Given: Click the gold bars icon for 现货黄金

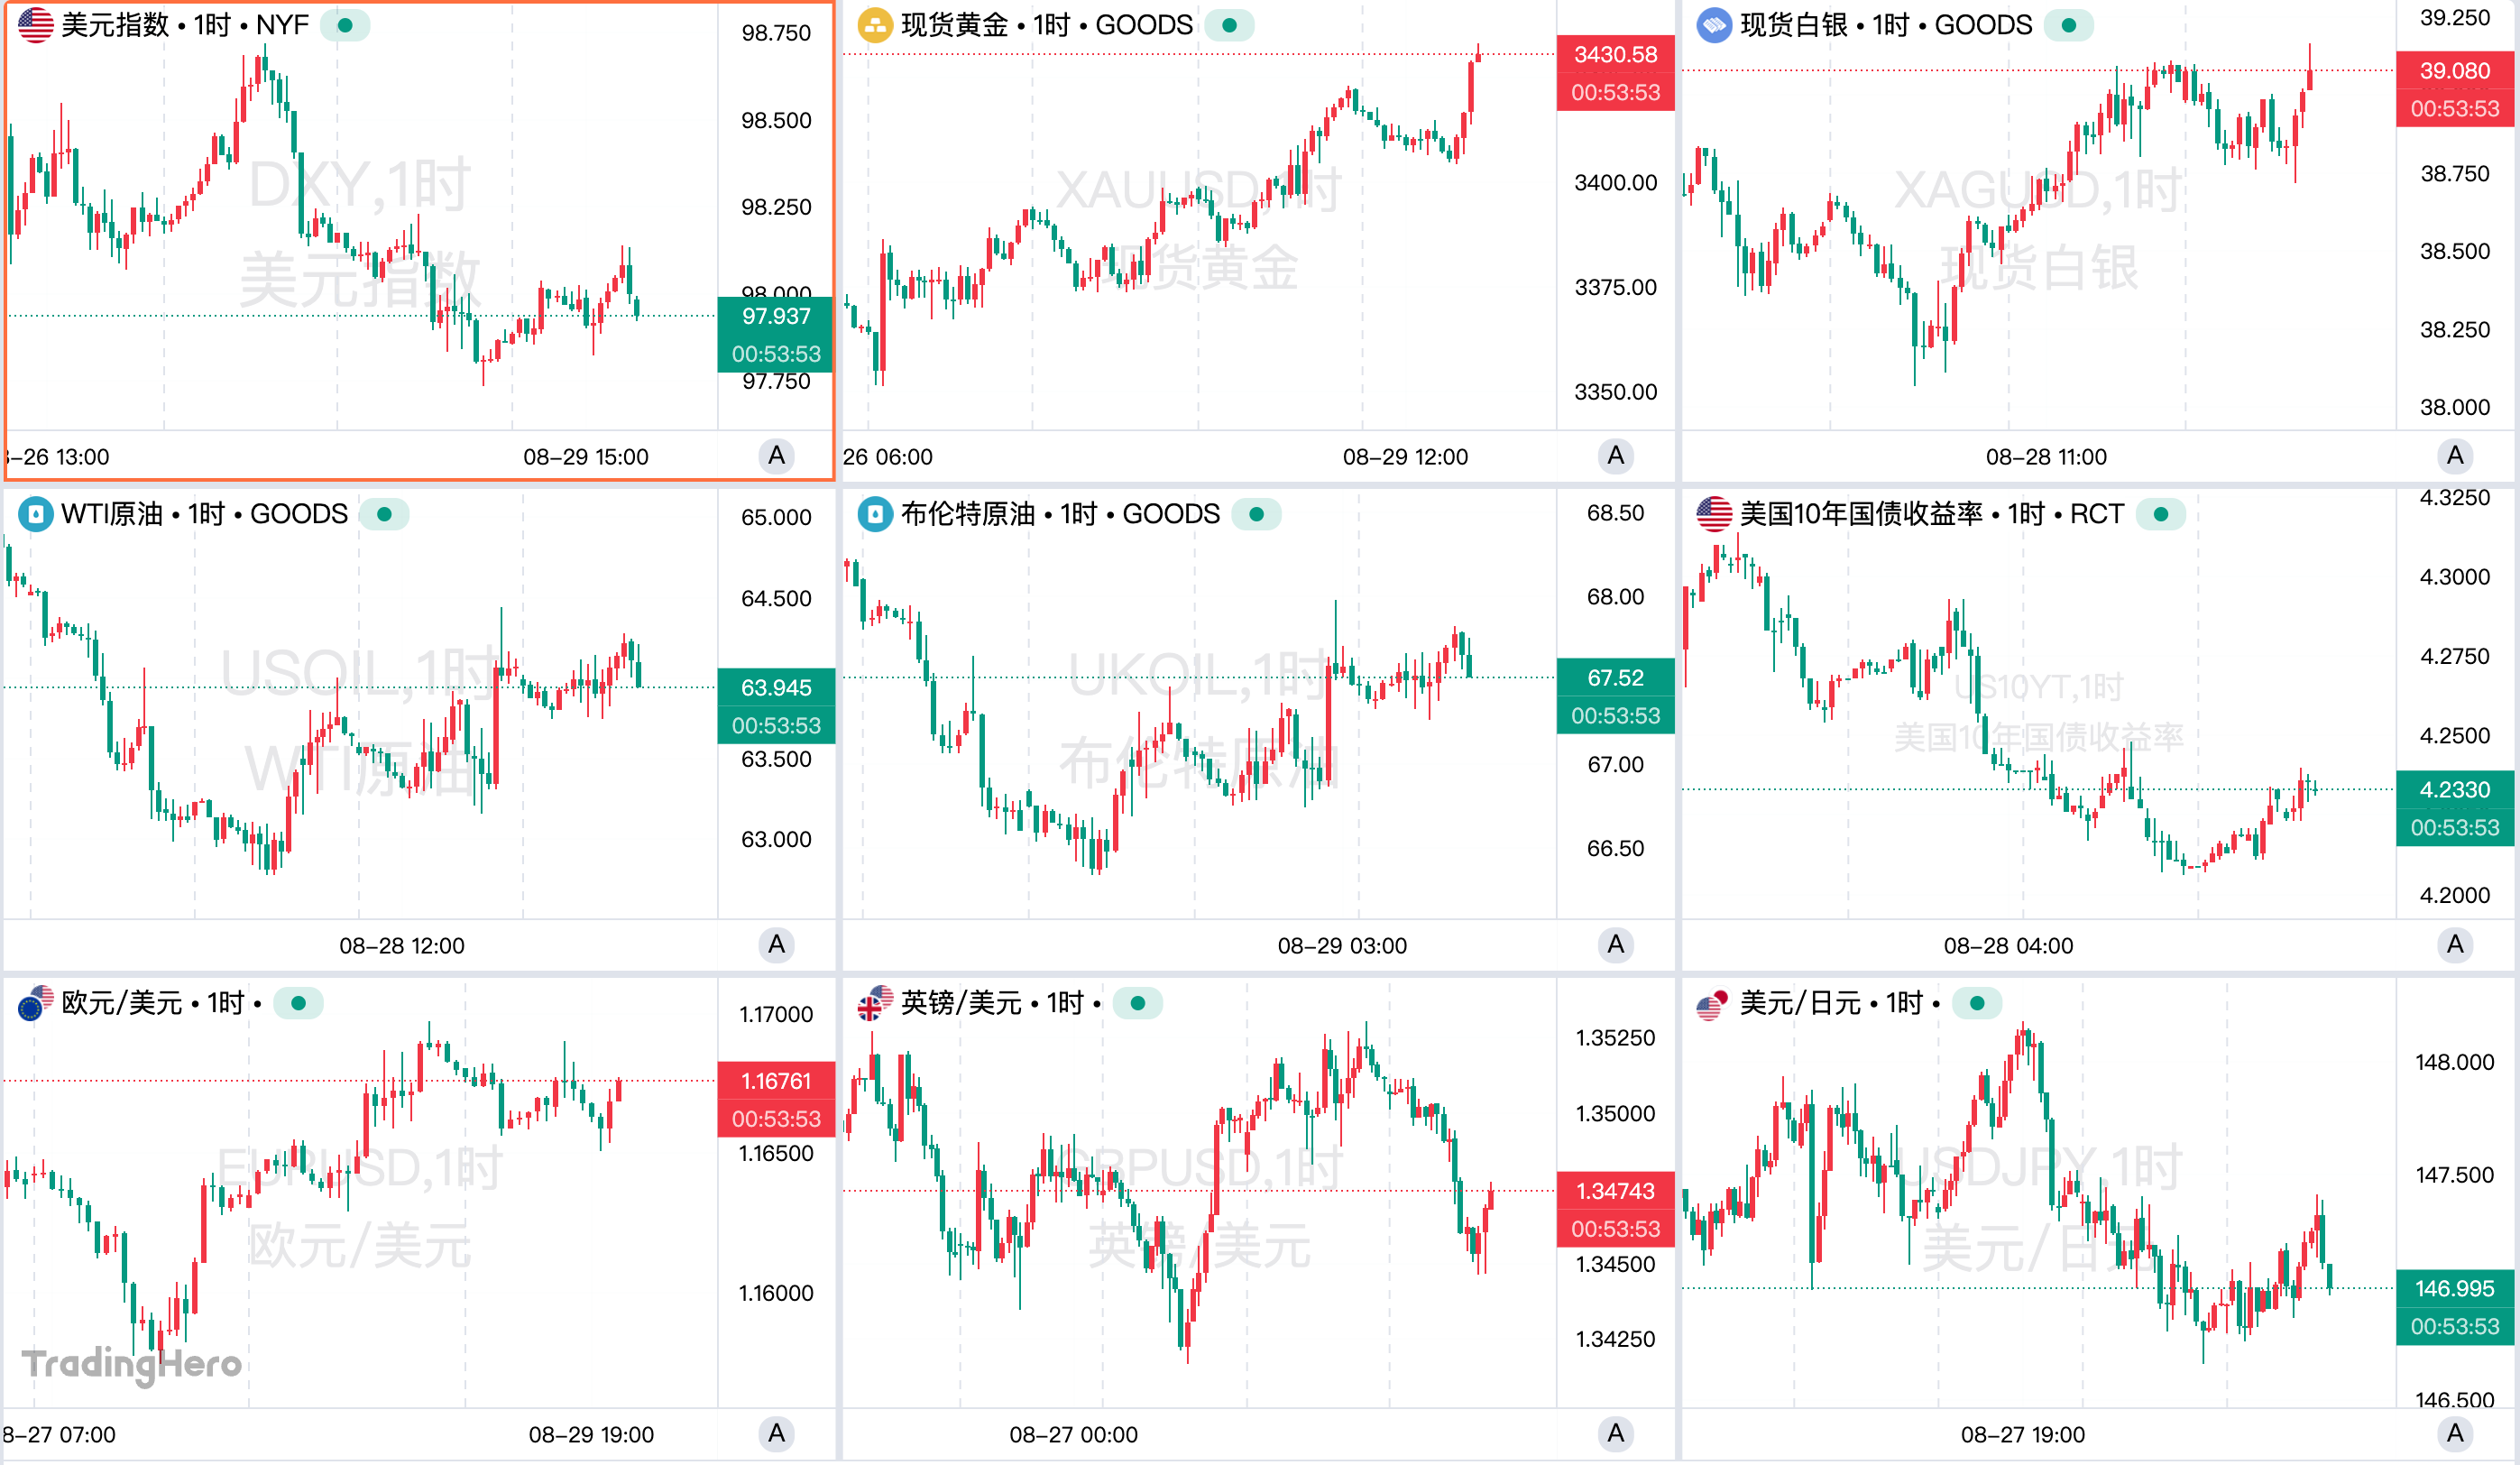Looking at the screenshot, I should 875,25.
